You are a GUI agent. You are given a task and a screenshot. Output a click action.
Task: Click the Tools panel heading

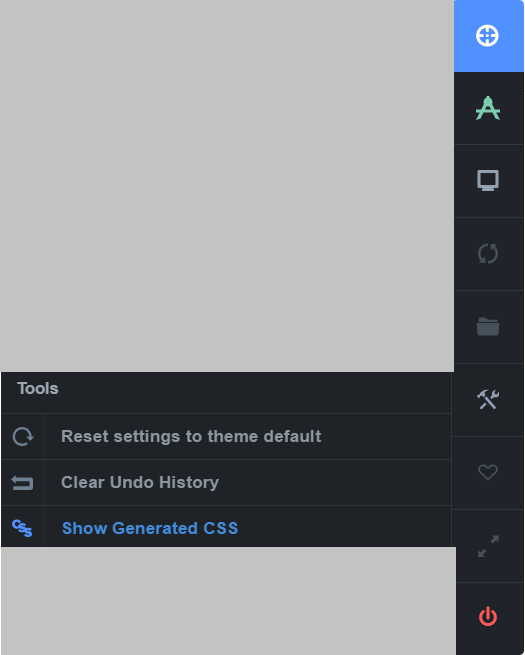pyautogui.click(x=38, y=389)
